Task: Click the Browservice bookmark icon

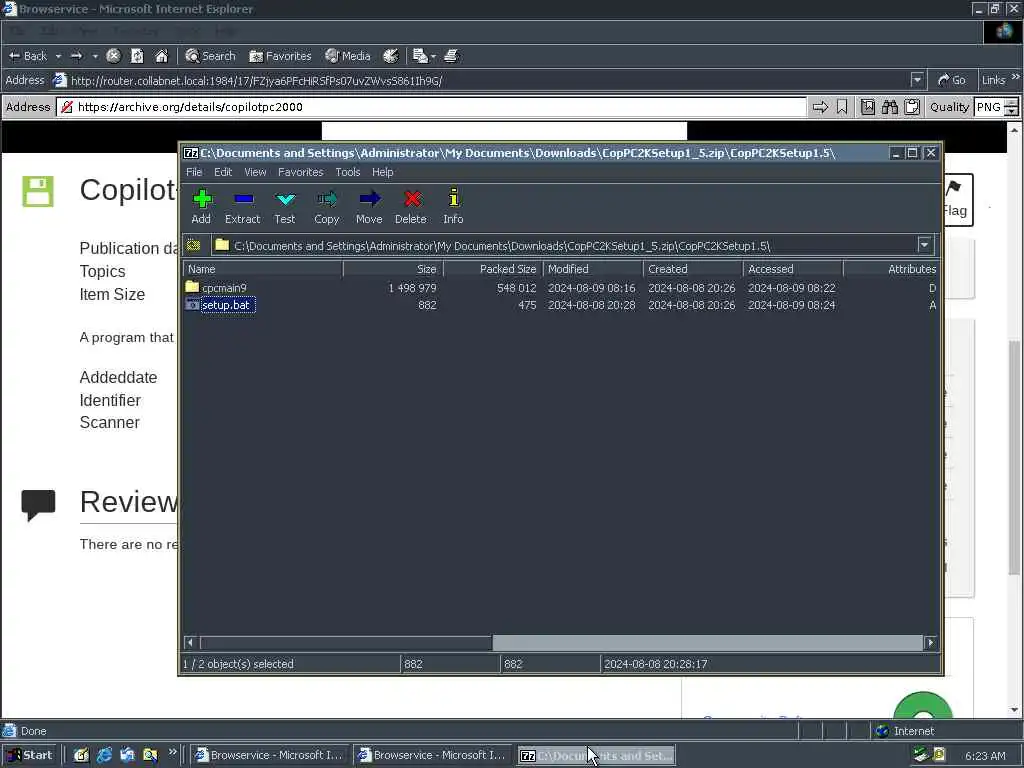Action: point(842,107)
